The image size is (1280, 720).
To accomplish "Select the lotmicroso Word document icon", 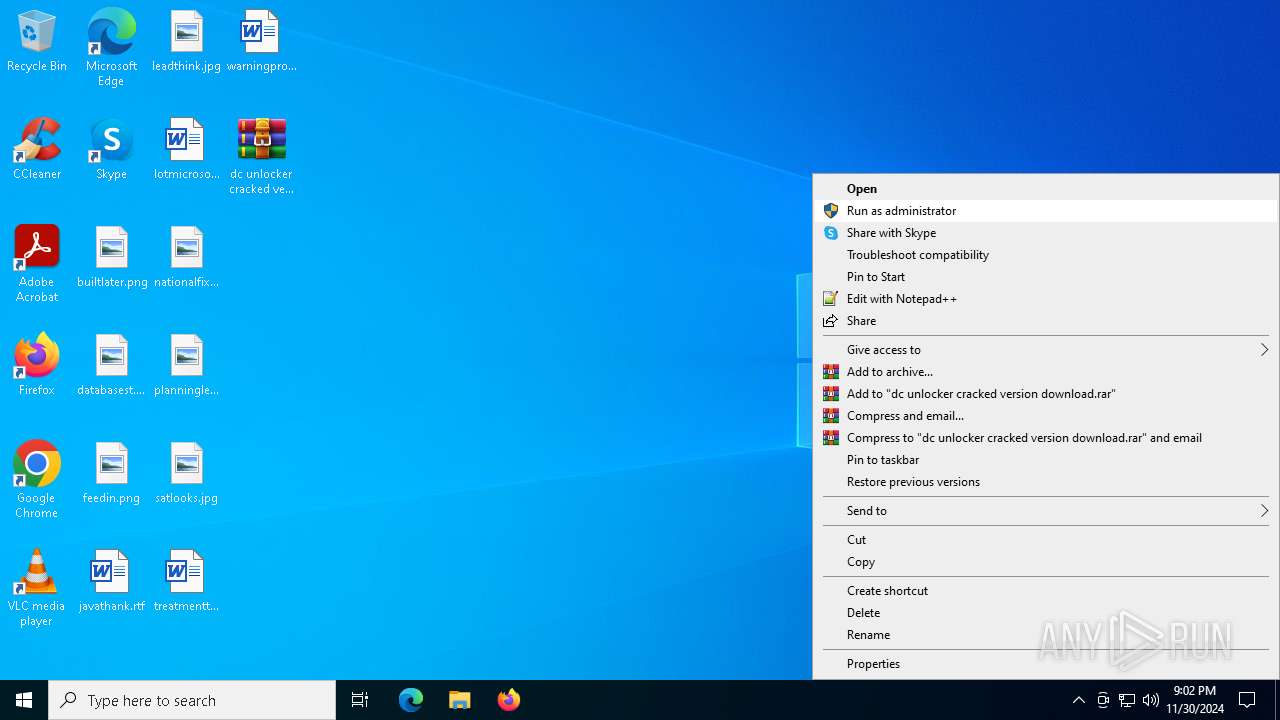I will [186, 150].
